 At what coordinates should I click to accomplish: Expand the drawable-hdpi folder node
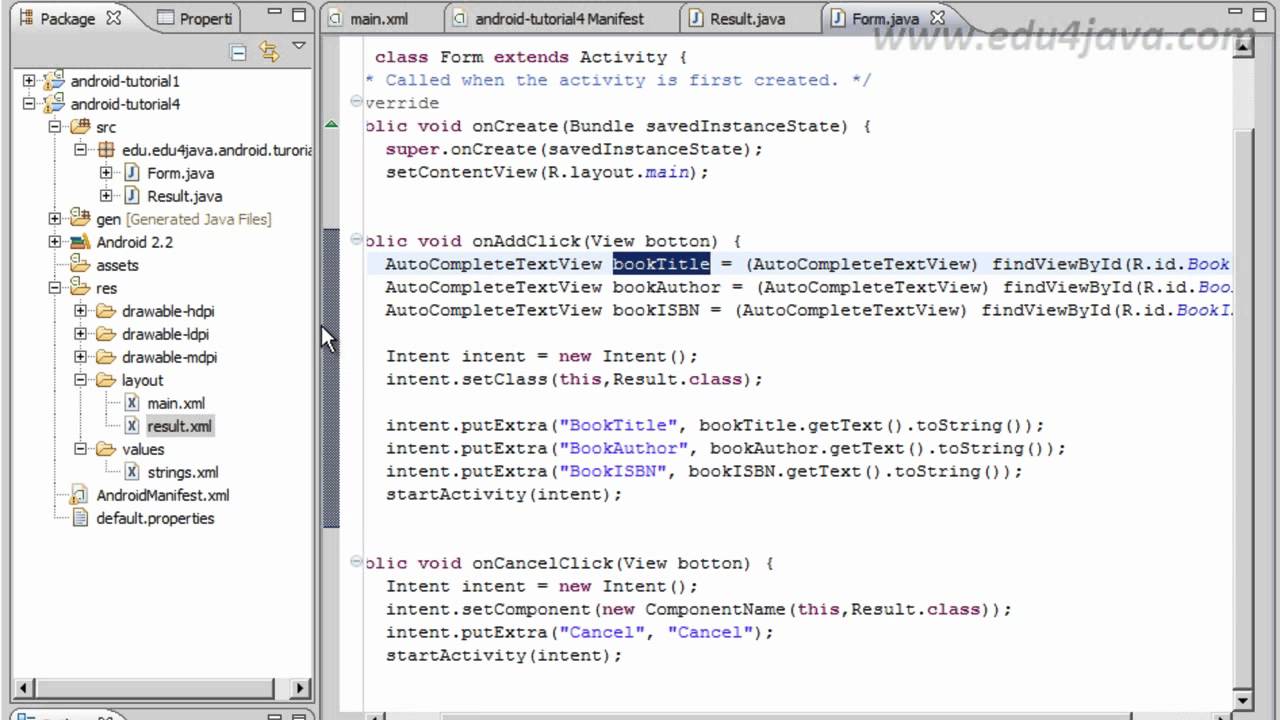(80, 311)
